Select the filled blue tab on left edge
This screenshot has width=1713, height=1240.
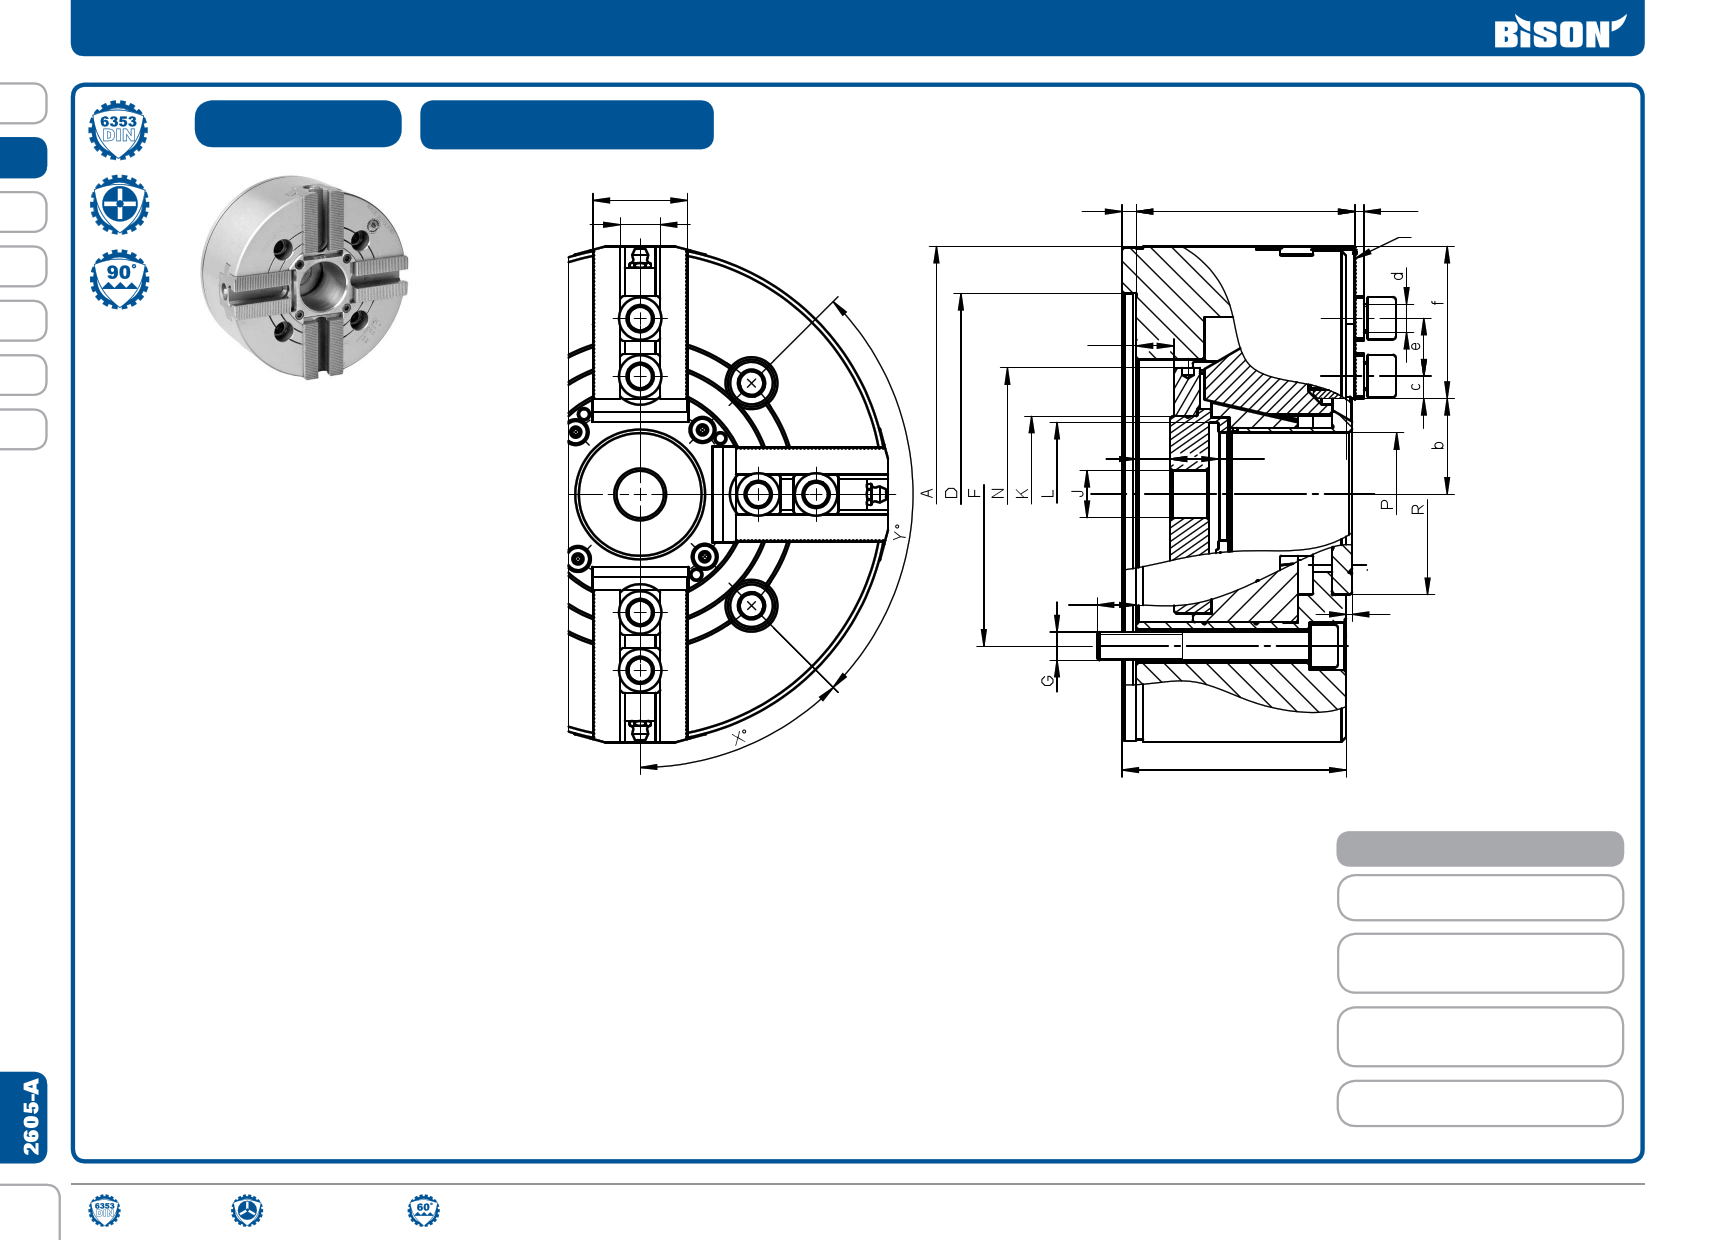tap(24, 158)
